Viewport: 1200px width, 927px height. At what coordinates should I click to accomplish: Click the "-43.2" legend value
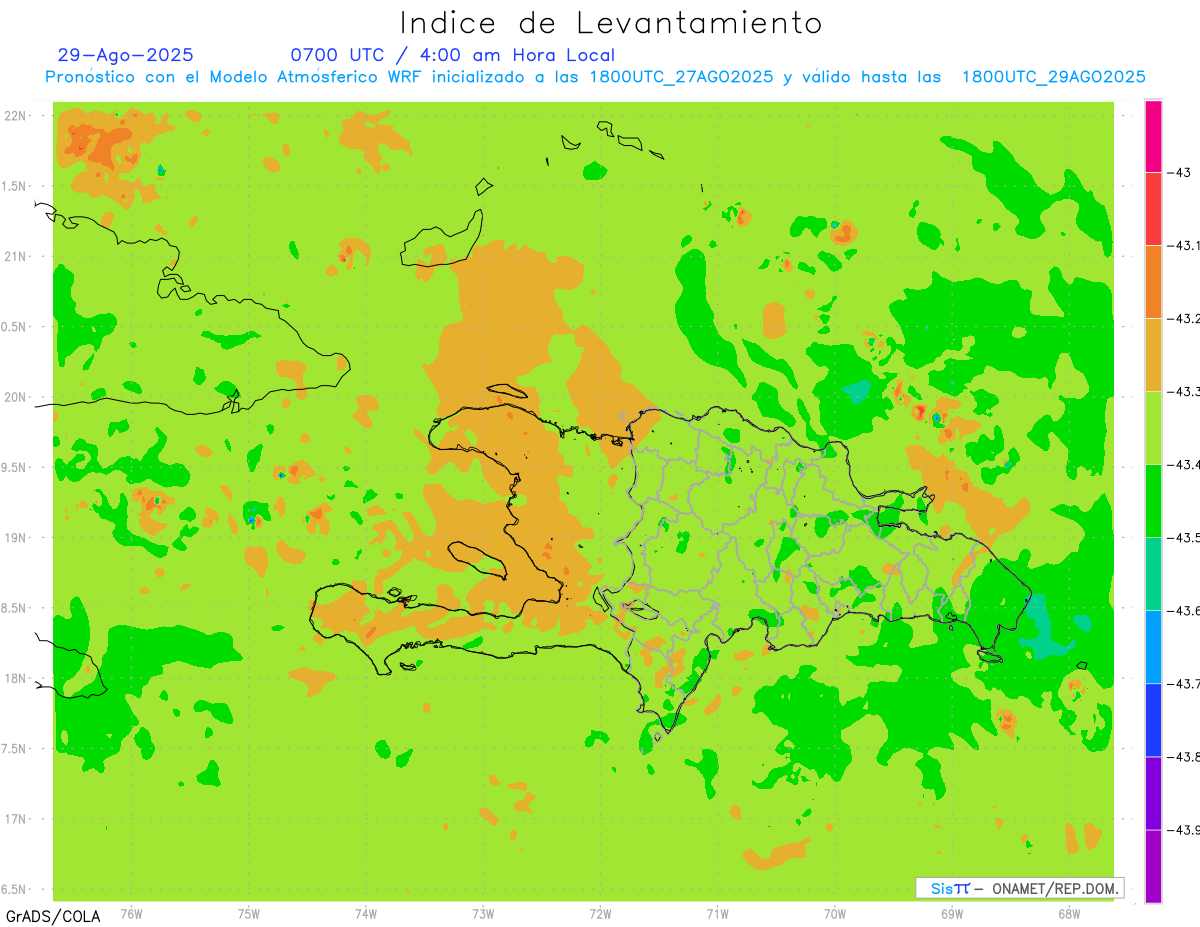pyautogui.click(x=1185, y=319)
